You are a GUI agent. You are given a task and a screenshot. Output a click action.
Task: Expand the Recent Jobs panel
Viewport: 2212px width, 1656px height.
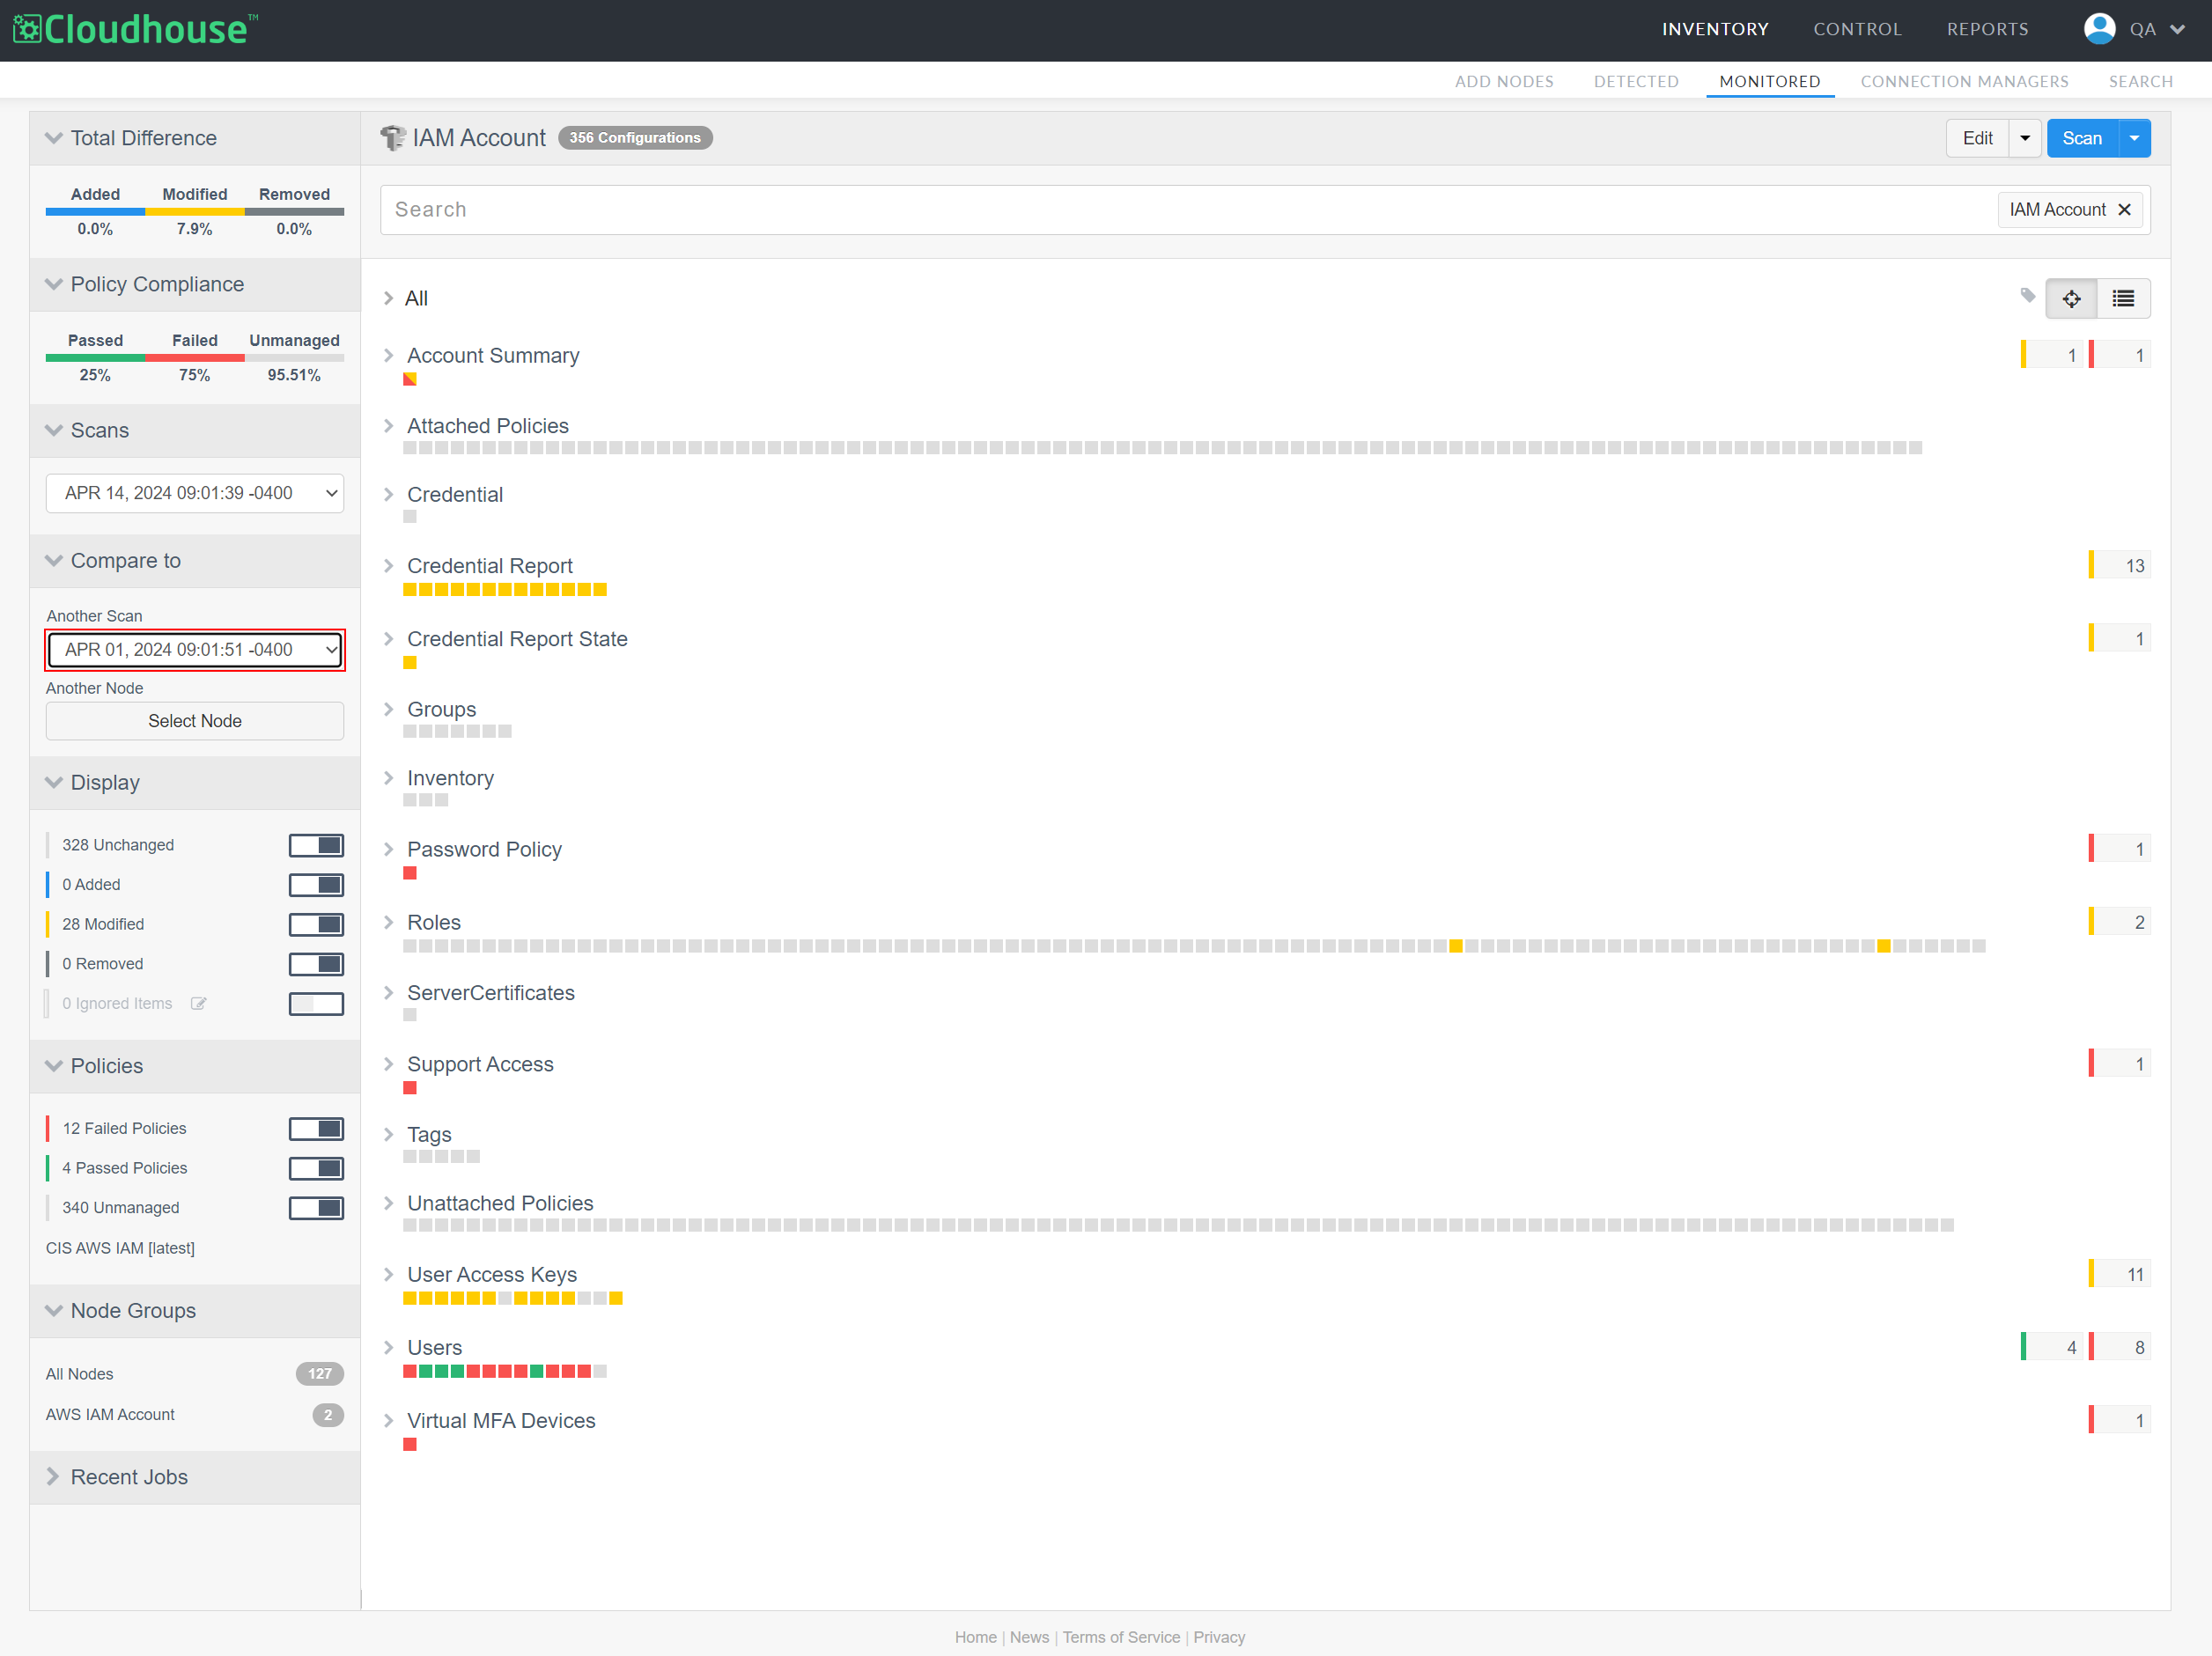tap(54, 1477)
